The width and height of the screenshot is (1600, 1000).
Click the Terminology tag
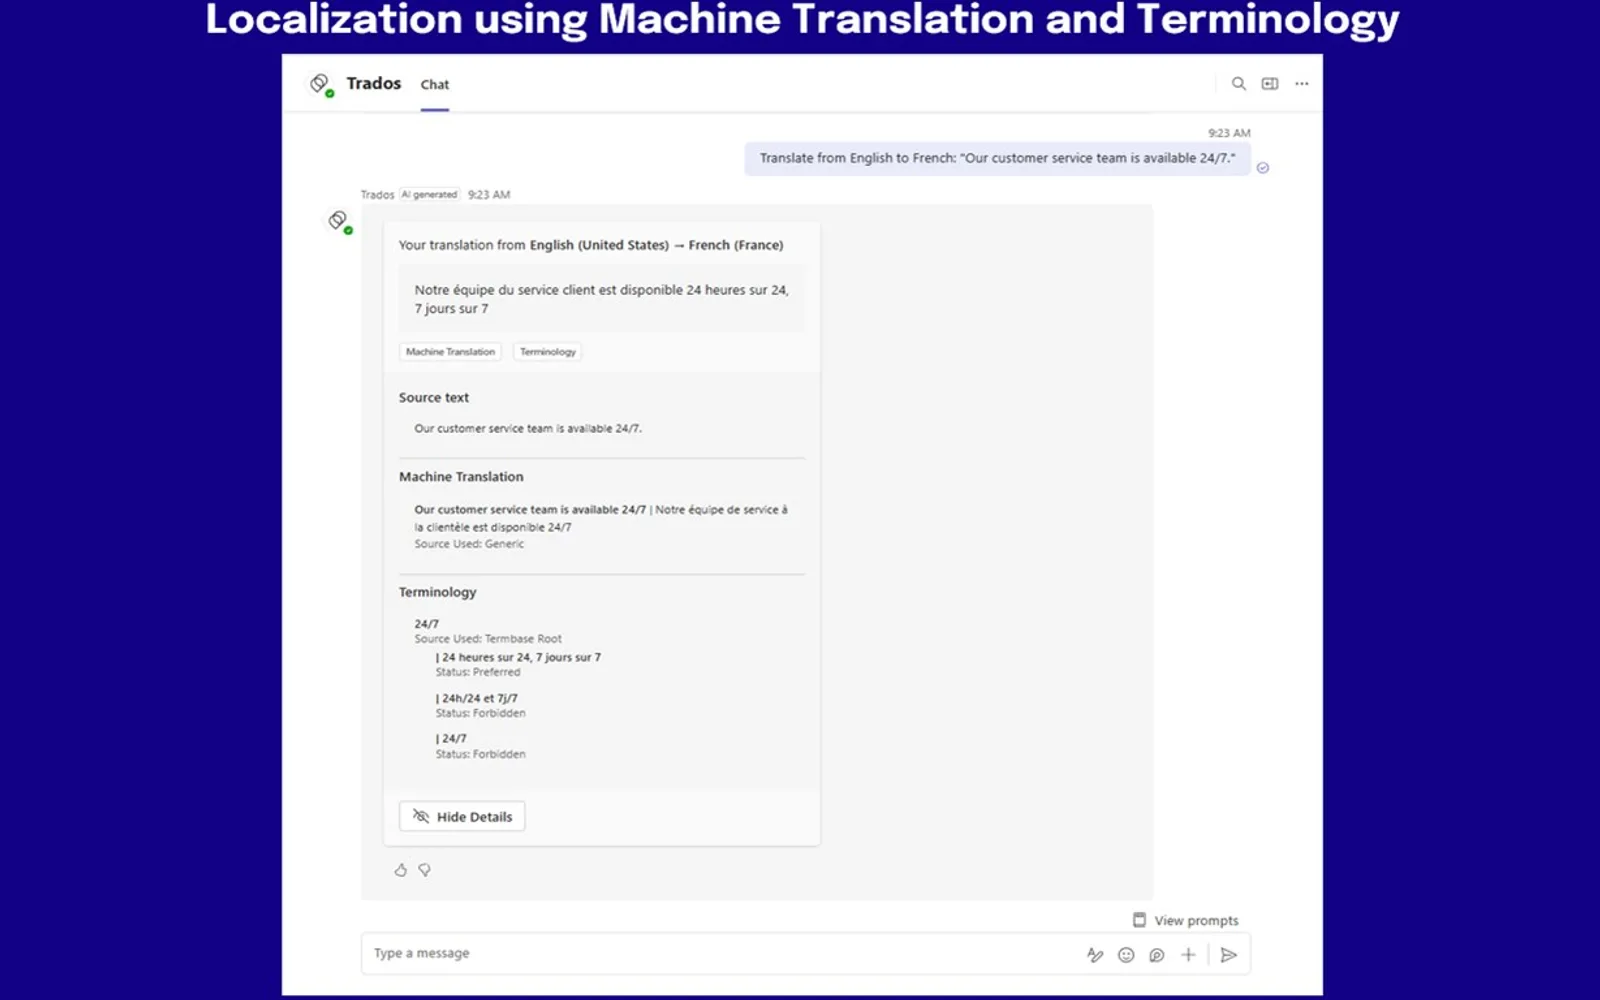[548, 352]
